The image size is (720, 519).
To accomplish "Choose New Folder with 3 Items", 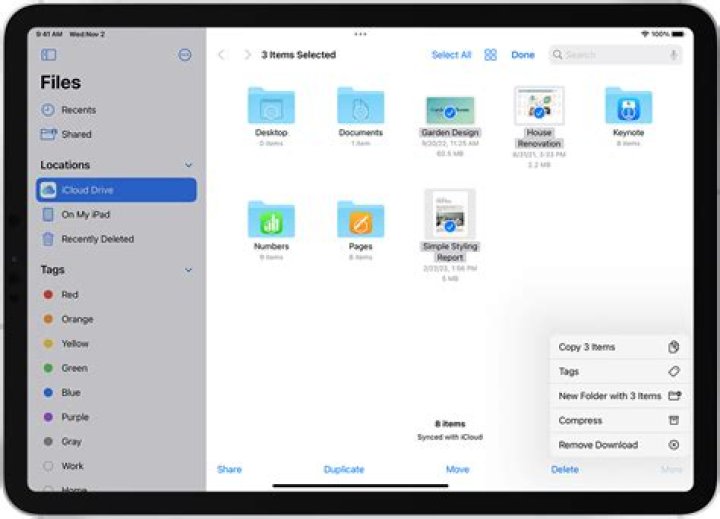I will (x=619, y=396).
